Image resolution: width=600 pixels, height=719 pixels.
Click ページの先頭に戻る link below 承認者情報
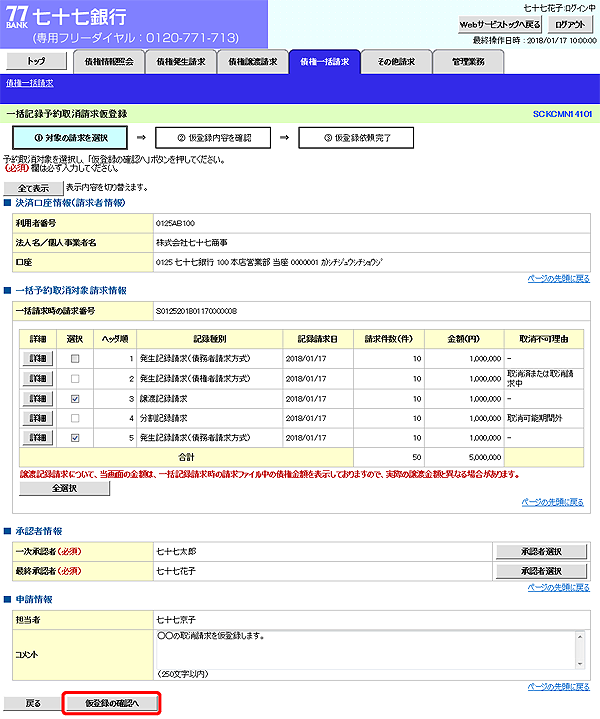click(x=559, y=587)
